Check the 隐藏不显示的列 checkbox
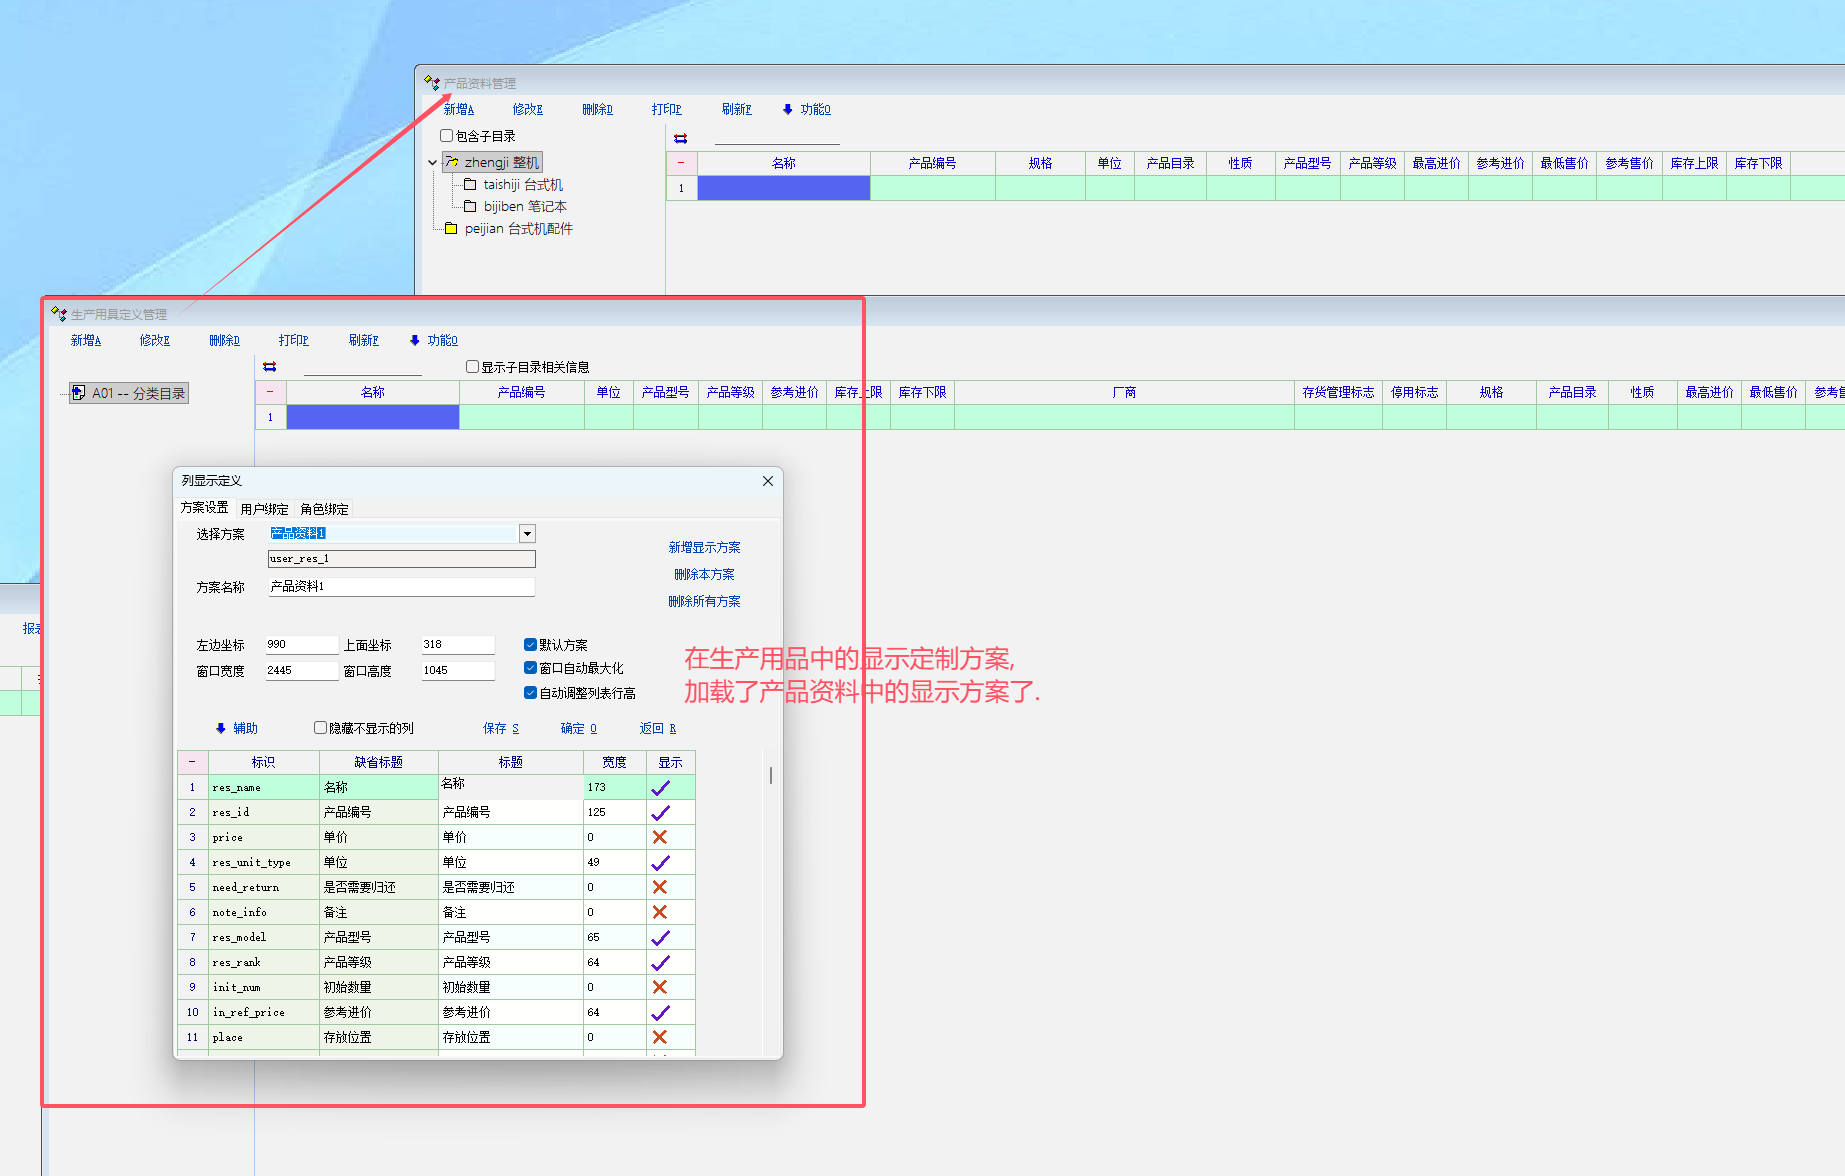This screenshot has height=1176, width=1845. coord(321,728)
